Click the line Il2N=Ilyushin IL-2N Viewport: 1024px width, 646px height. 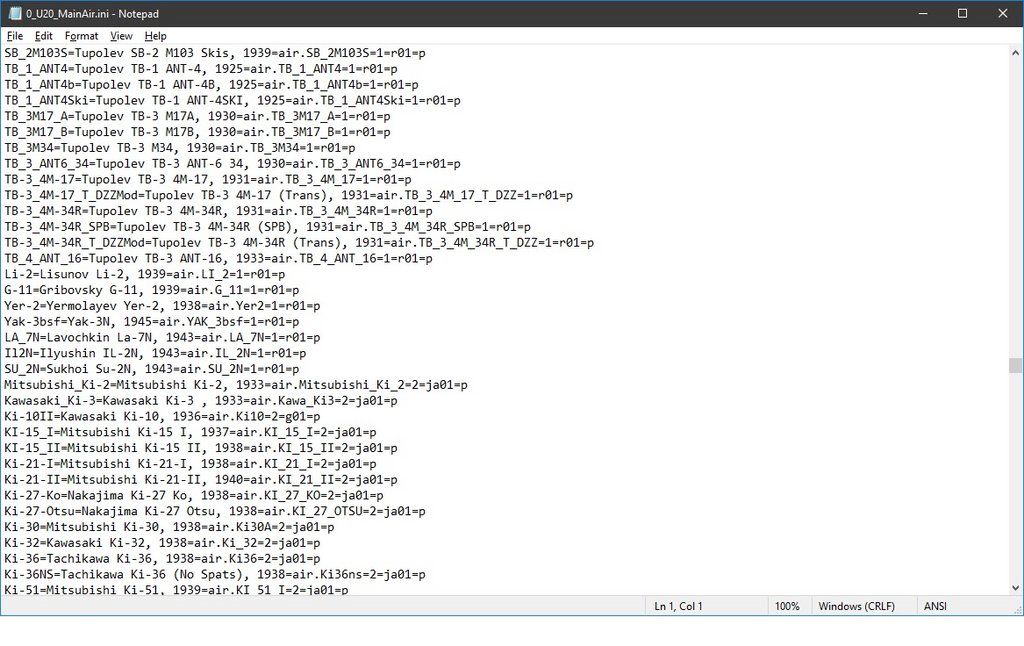point(155,353)
